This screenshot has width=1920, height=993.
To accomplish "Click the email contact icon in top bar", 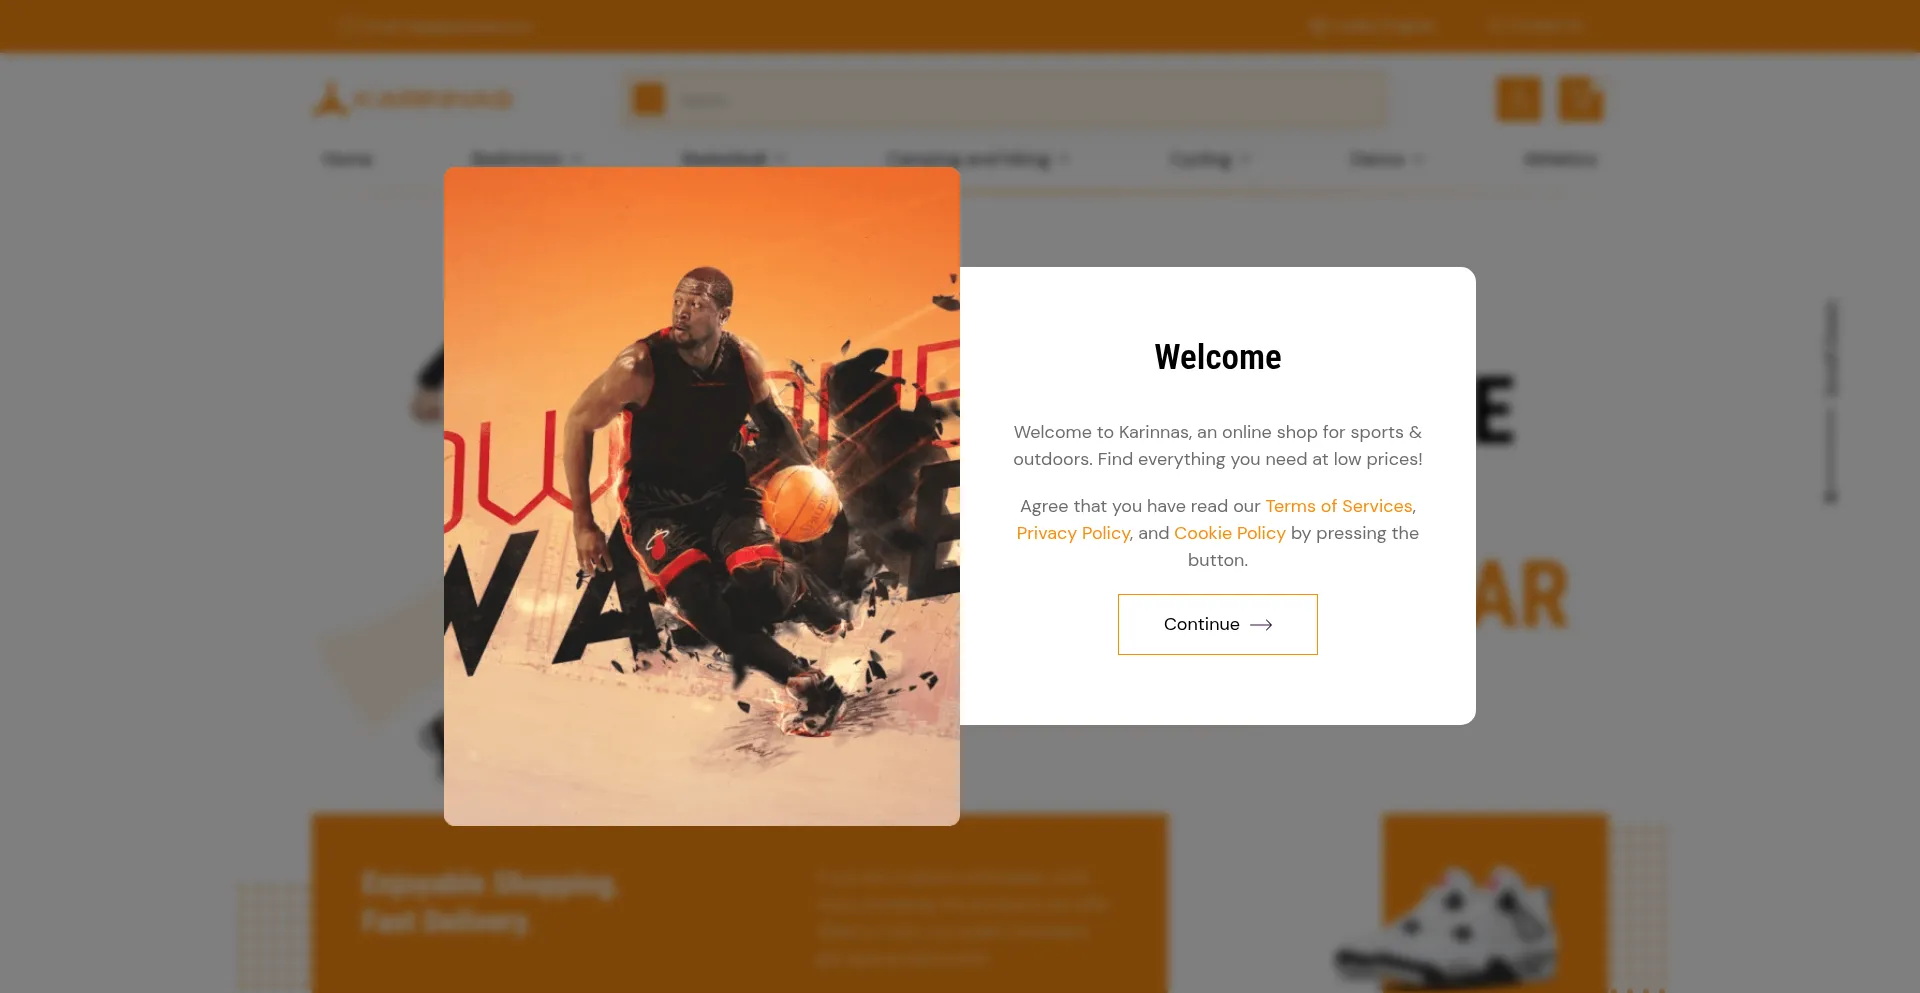I will 348,25.
